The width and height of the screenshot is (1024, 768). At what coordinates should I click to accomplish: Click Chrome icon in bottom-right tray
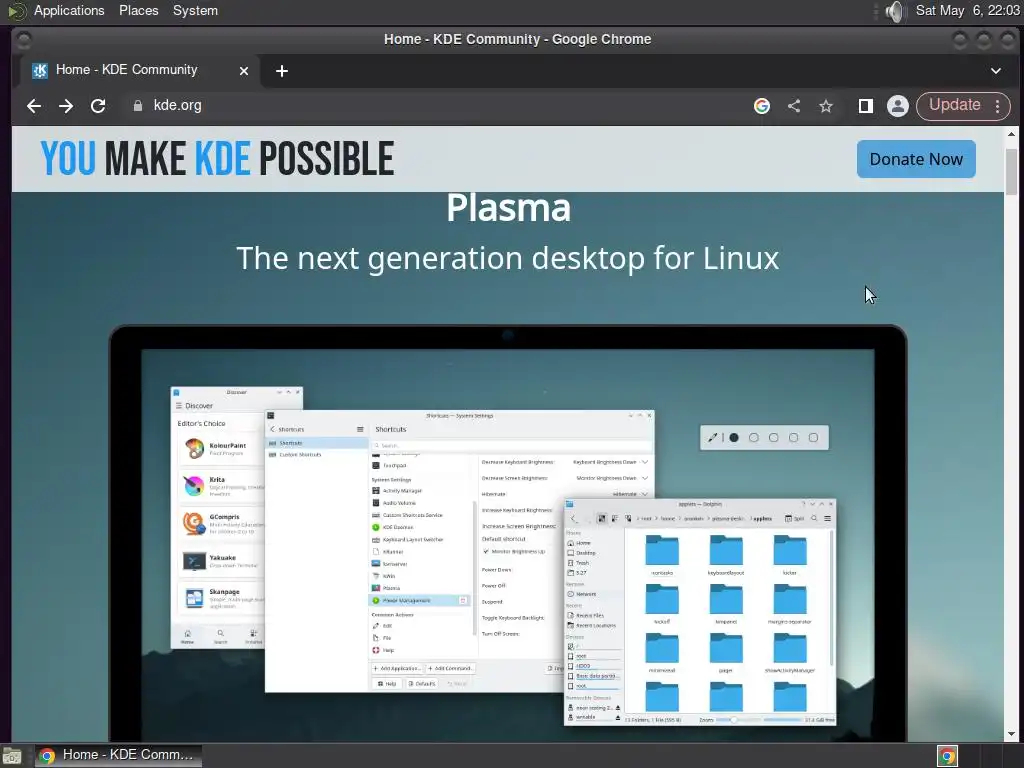tap(947, 756)
